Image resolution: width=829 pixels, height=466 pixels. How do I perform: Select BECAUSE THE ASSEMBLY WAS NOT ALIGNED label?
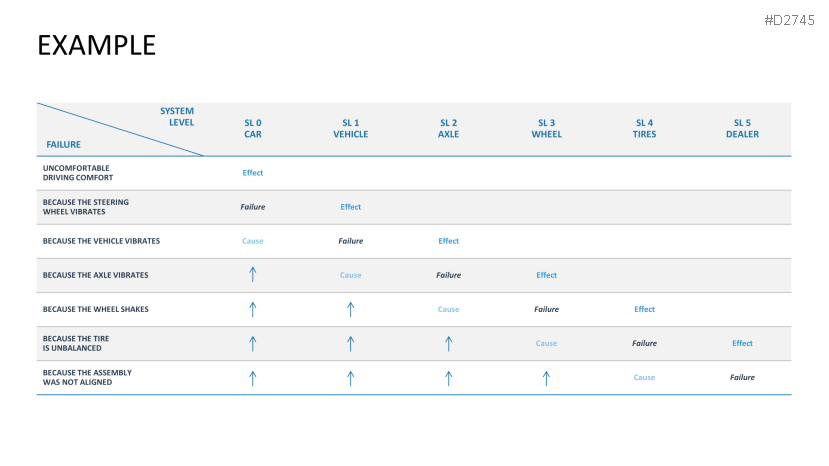[x=87, y=378]
